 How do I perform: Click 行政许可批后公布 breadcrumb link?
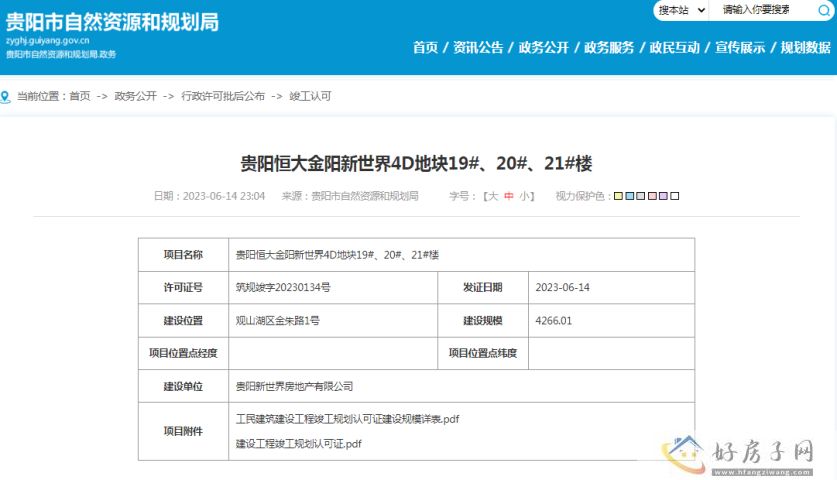click(x=222, y=97)
